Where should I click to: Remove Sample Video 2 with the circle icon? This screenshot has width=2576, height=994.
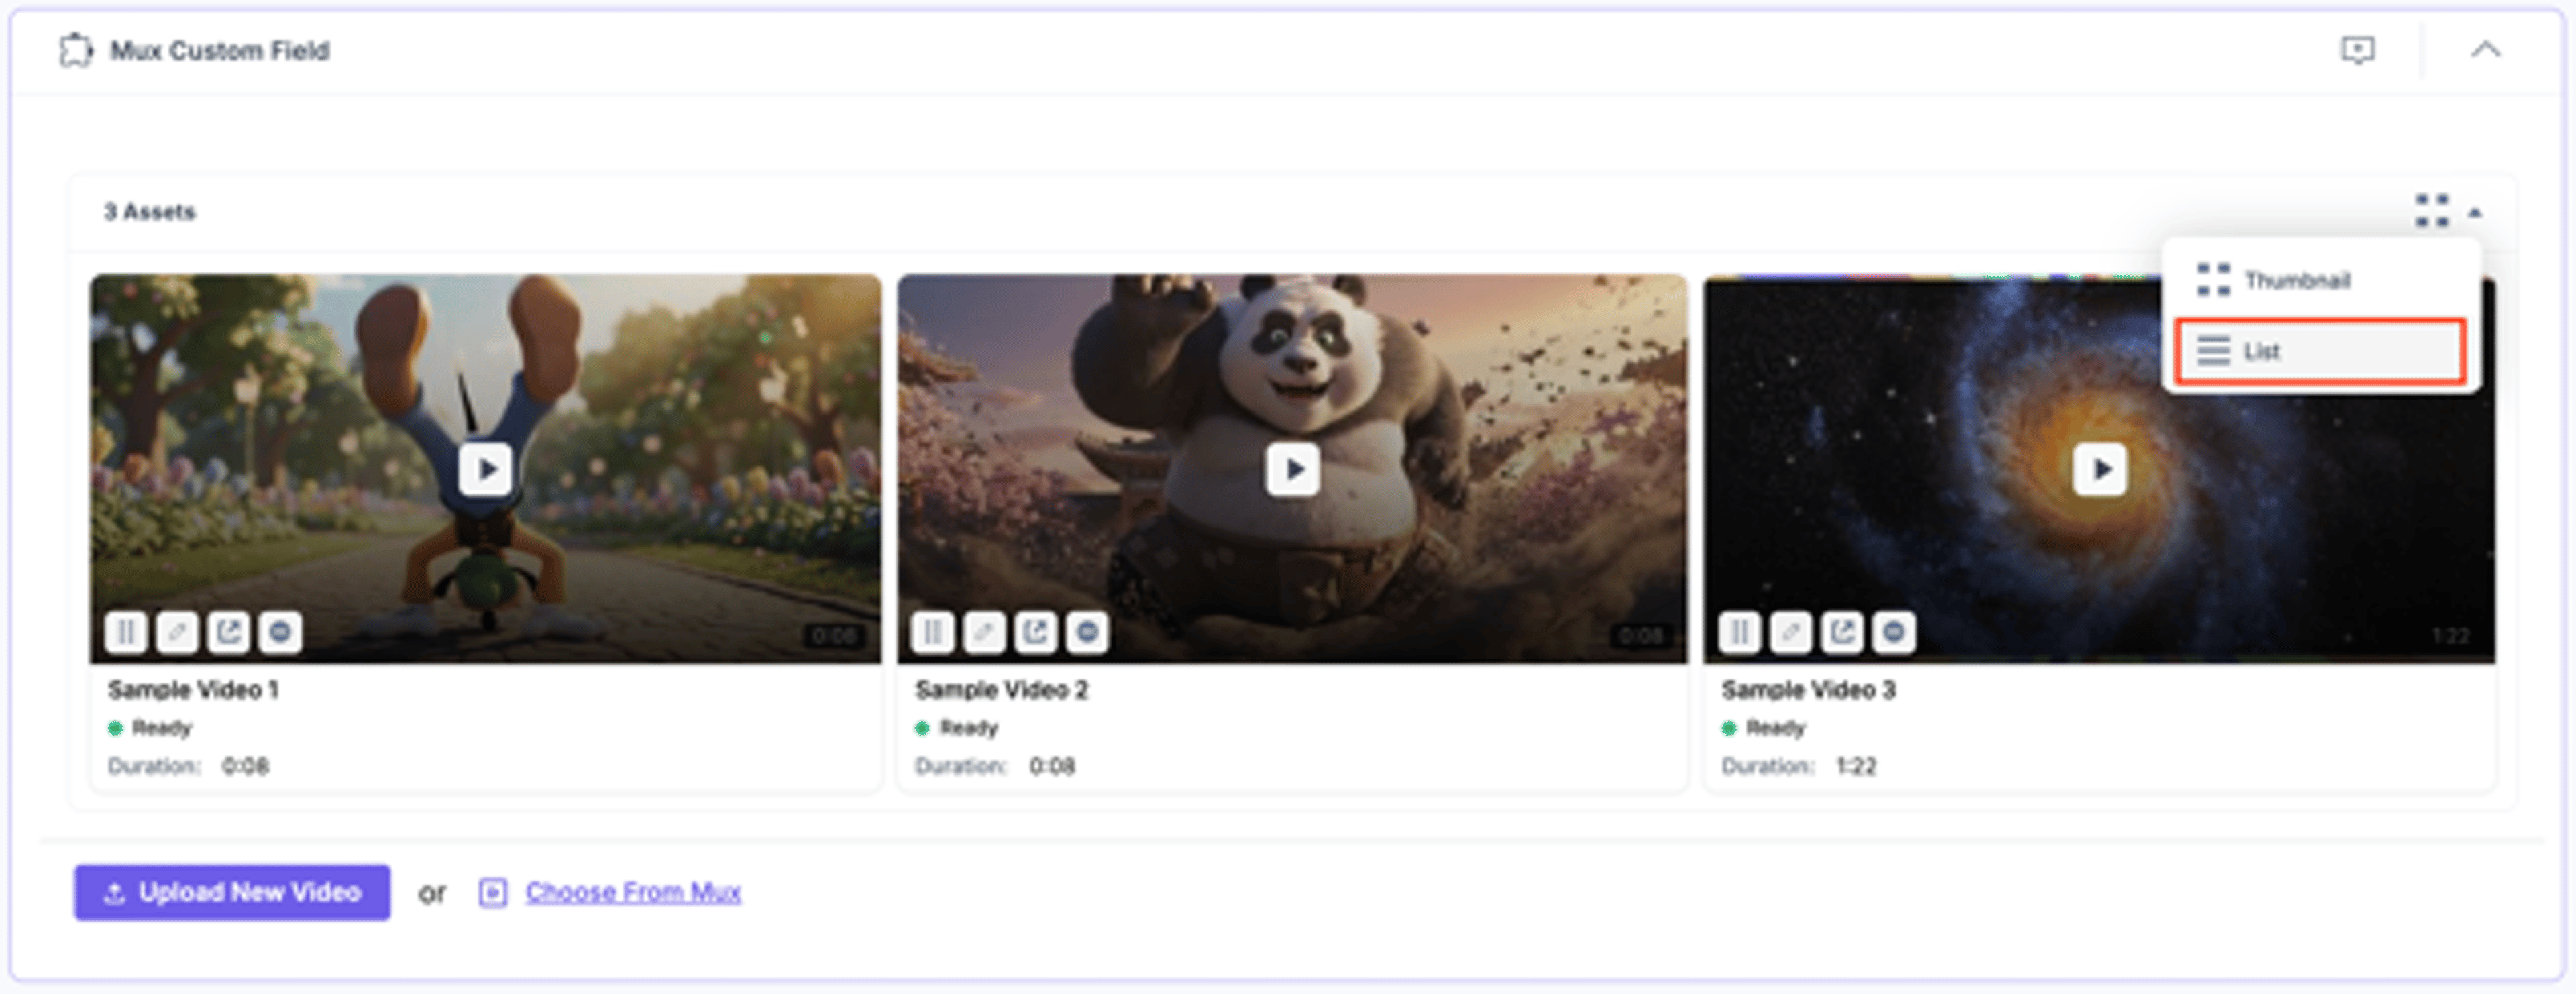coord(1088,632)
